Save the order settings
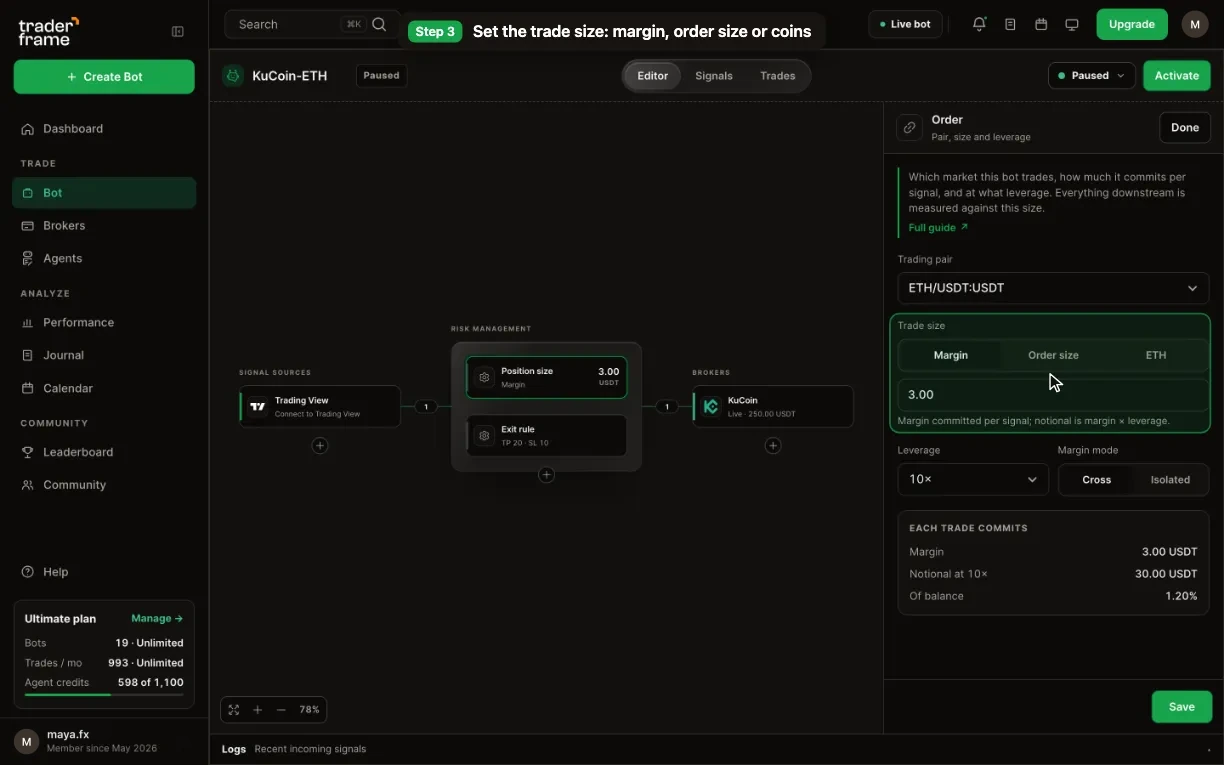The image size is (1224, 765). point(1181,706)
